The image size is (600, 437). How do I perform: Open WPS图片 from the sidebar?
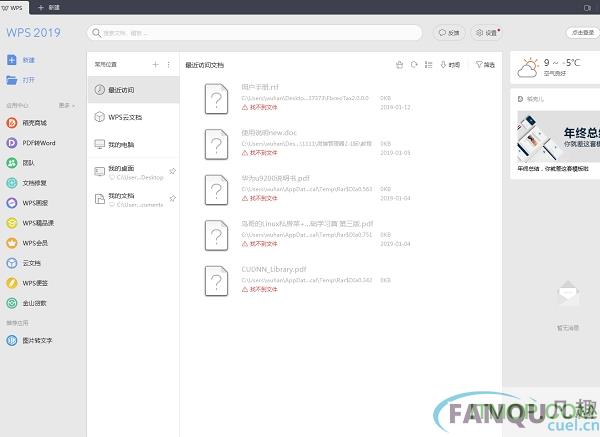27,203
